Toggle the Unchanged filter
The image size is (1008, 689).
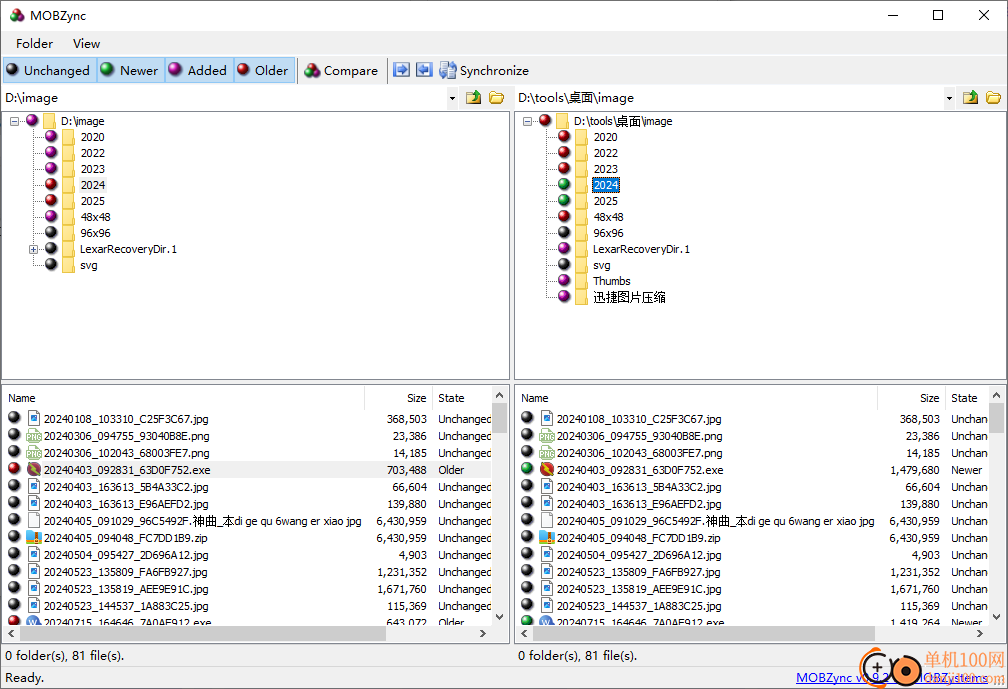[x=50, y=70]
